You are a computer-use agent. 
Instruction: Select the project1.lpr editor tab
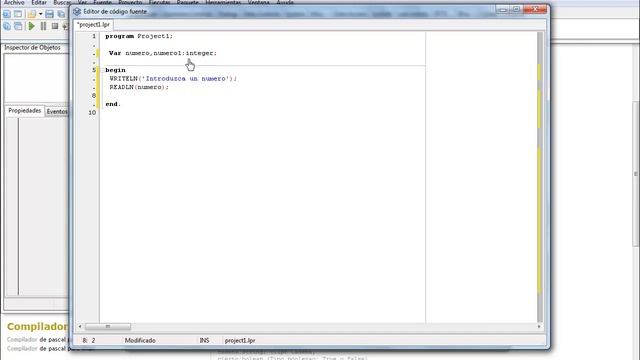click(x=93, y=24)
